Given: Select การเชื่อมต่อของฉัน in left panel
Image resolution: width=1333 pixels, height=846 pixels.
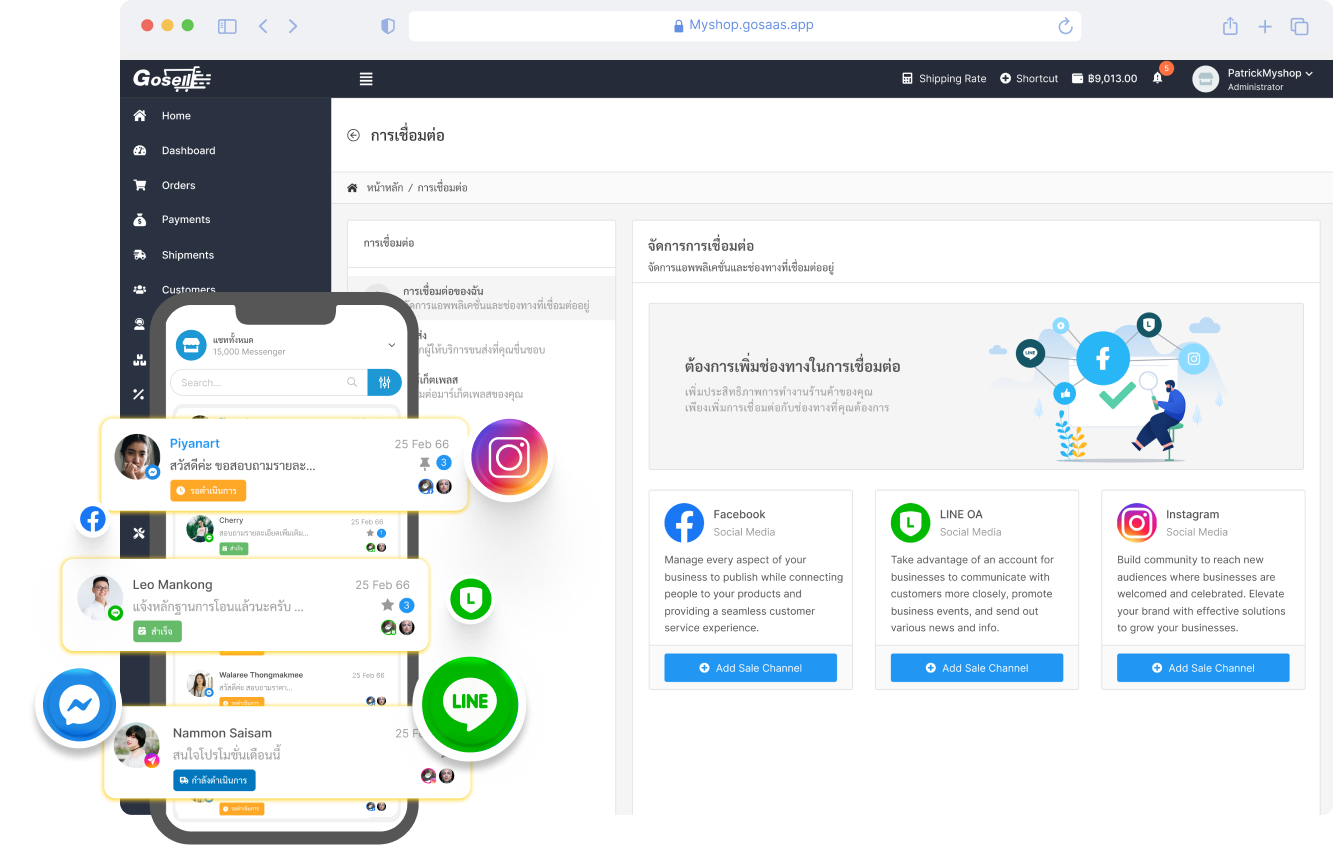Looking at the screenshot, I should [x=481, y=298].
